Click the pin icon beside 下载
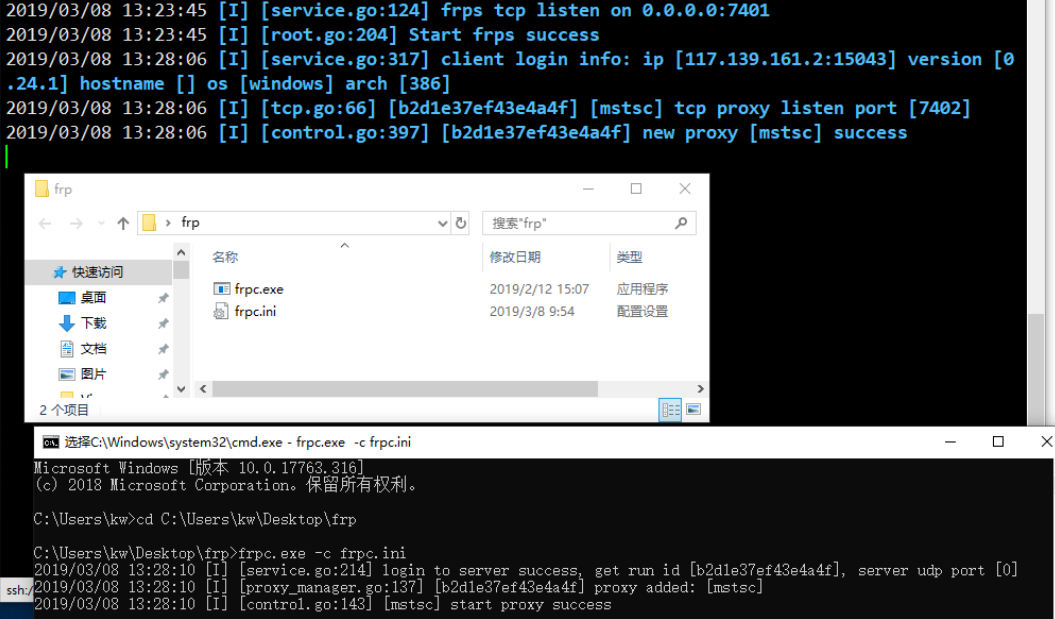The image size is (1055, 619). coord(163,324)
